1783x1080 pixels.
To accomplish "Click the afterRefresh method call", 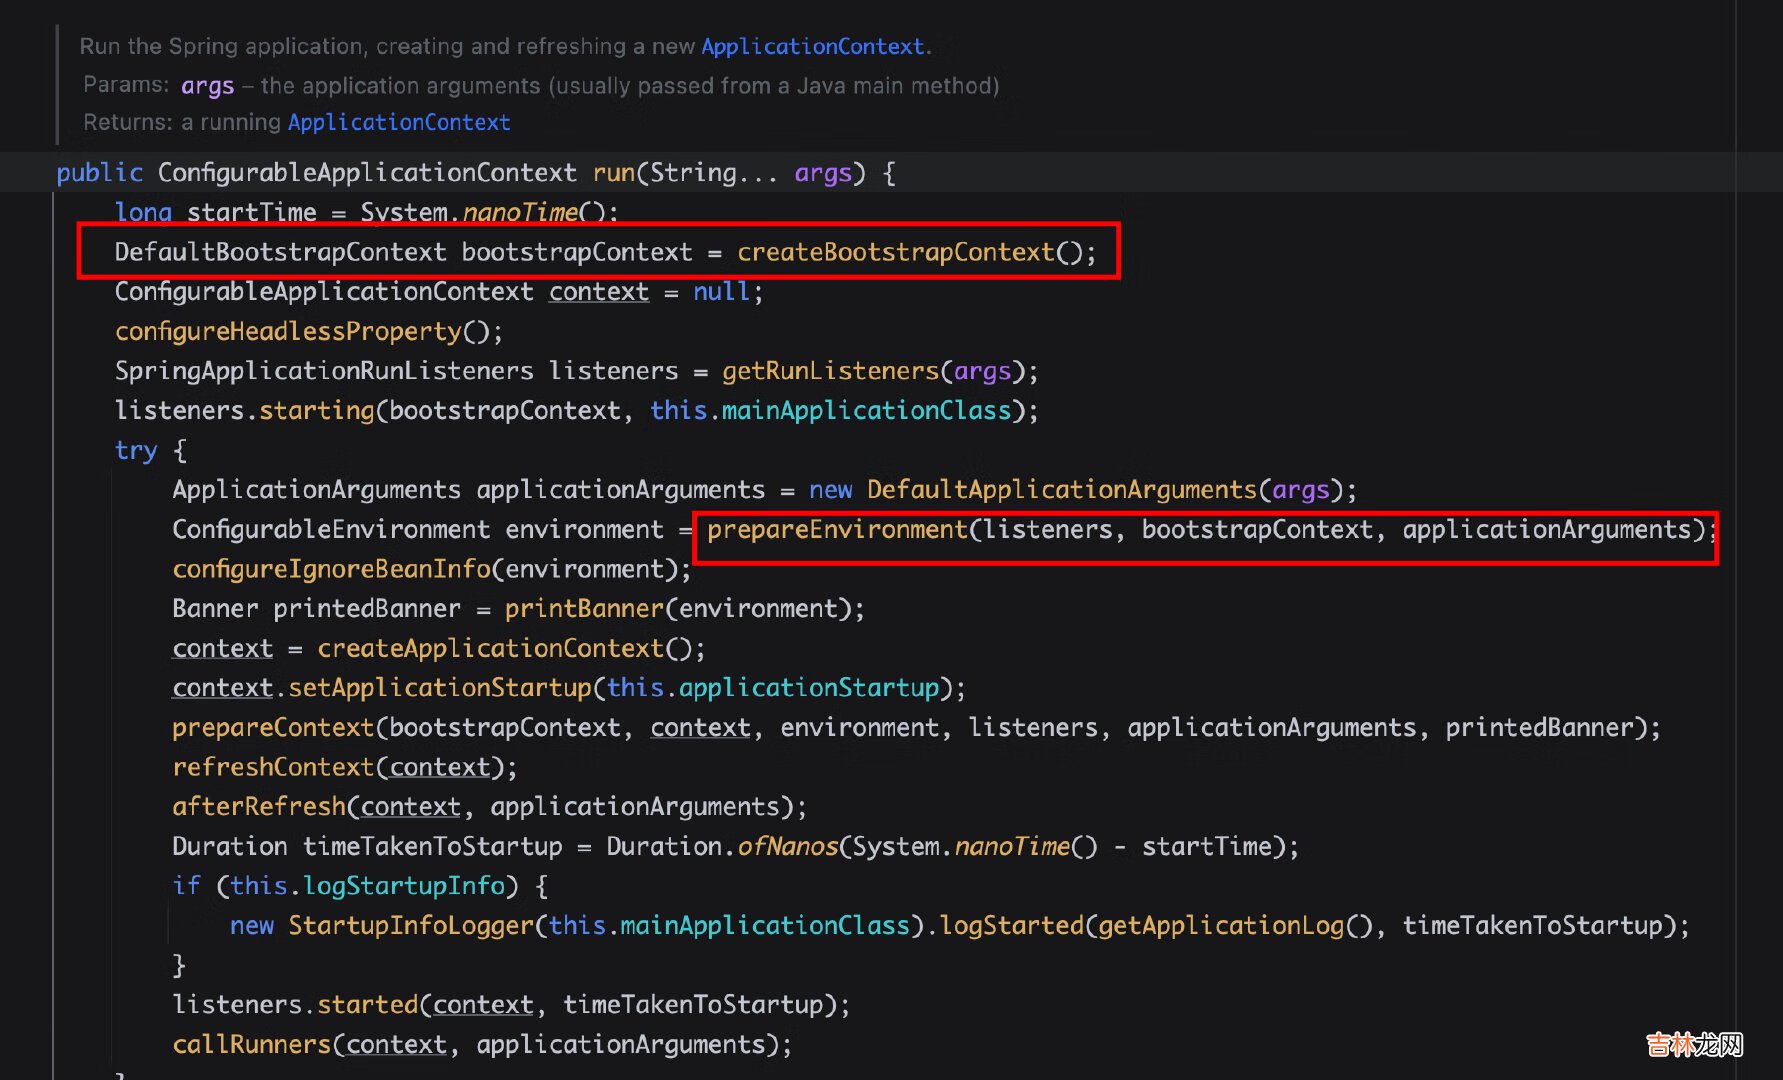I will point(258,807).
